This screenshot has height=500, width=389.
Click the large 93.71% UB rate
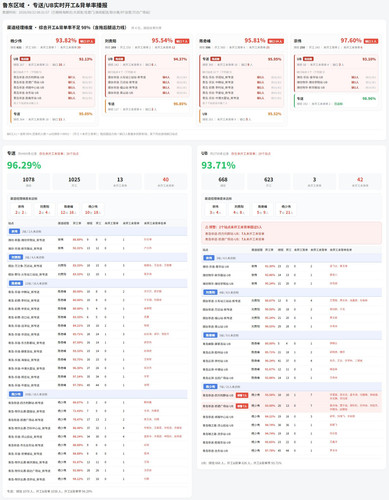(x=218, y=165)
